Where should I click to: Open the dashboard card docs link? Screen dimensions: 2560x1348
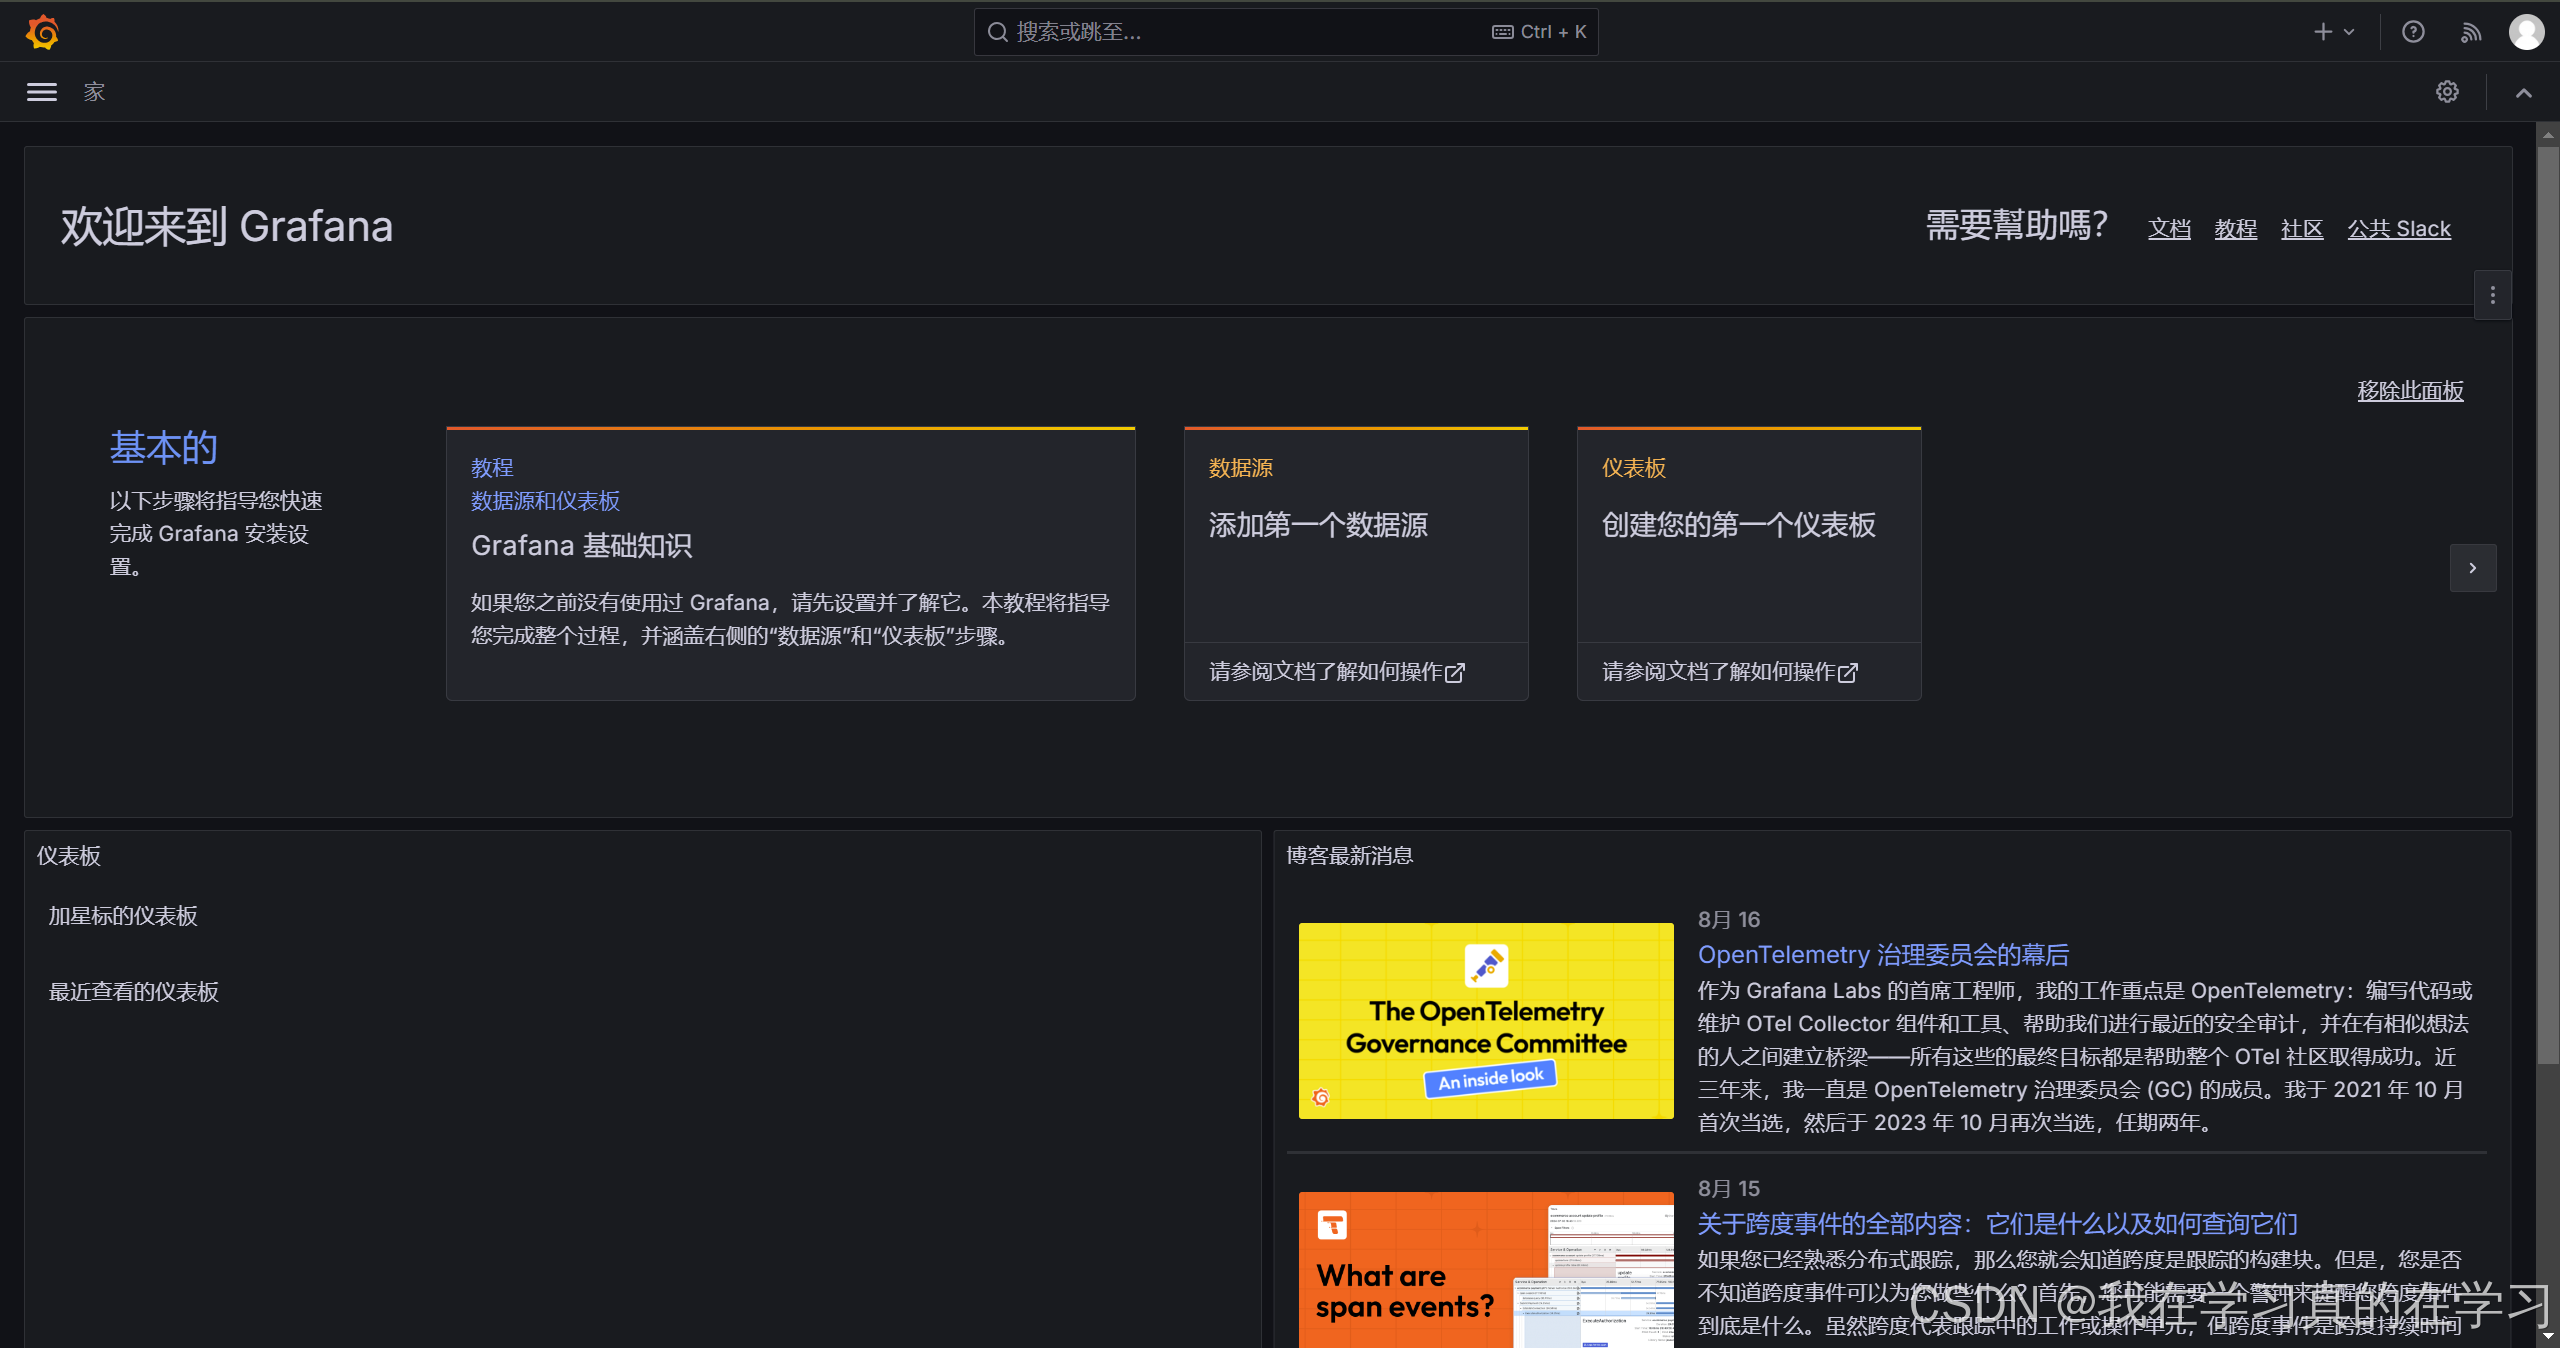point(1730,672)
